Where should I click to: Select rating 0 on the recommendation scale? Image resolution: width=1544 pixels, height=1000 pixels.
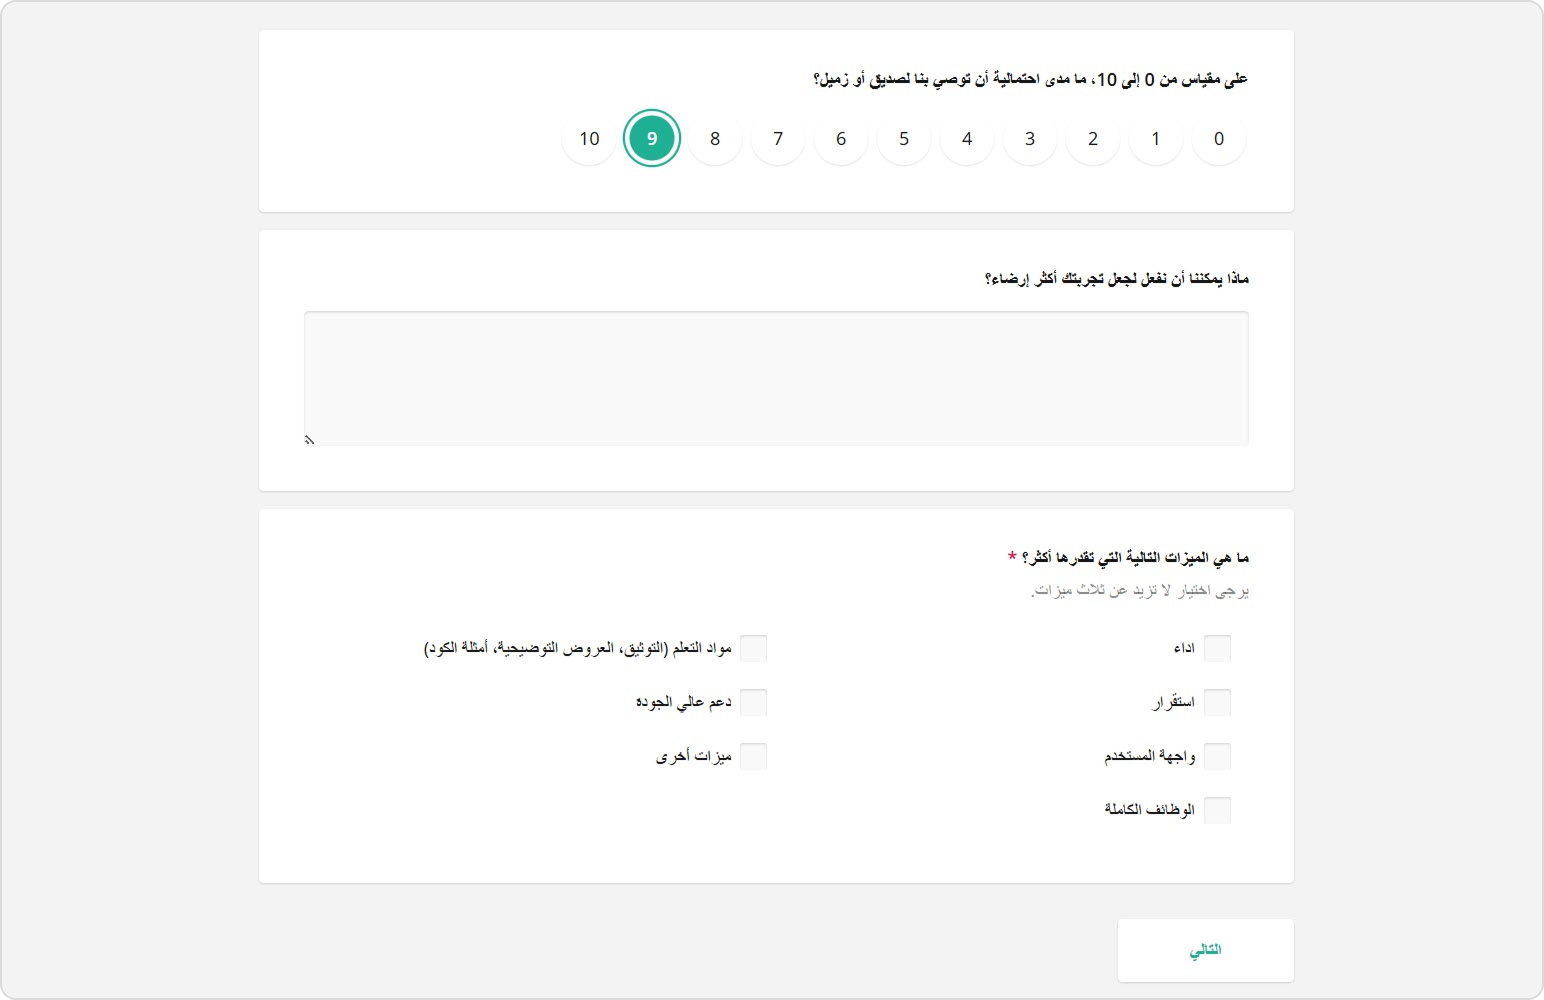[1218, 138]
